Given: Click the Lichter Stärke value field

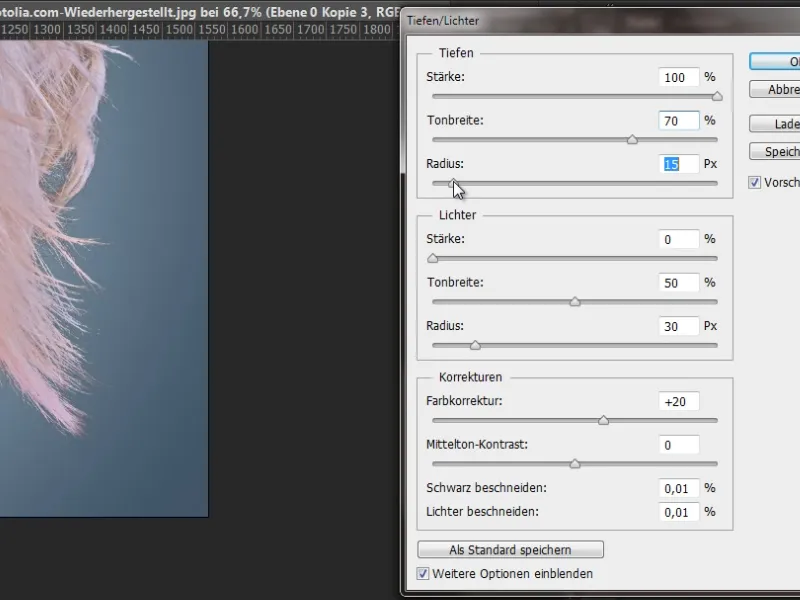Looking at the screenshot, I should coord(679,239).
